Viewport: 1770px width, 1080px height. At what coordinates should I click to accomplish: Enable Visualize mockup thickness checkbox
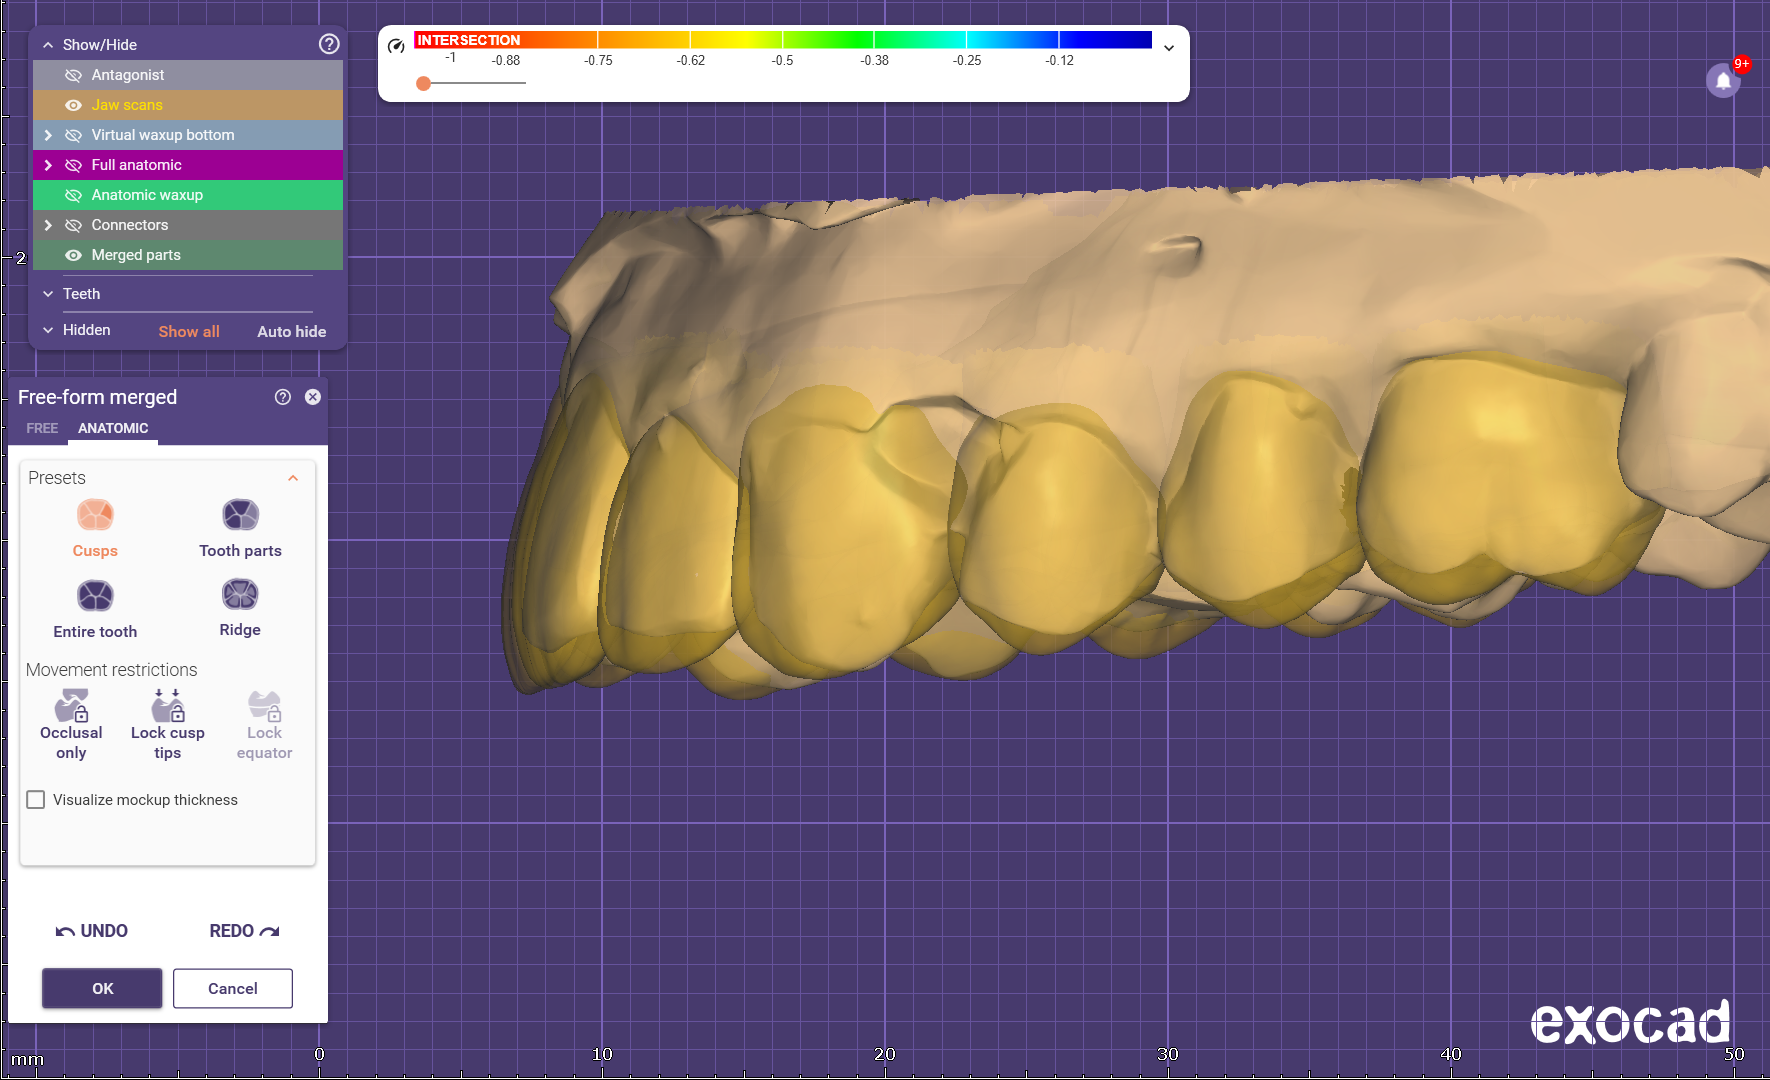click(x=36, y=800)
